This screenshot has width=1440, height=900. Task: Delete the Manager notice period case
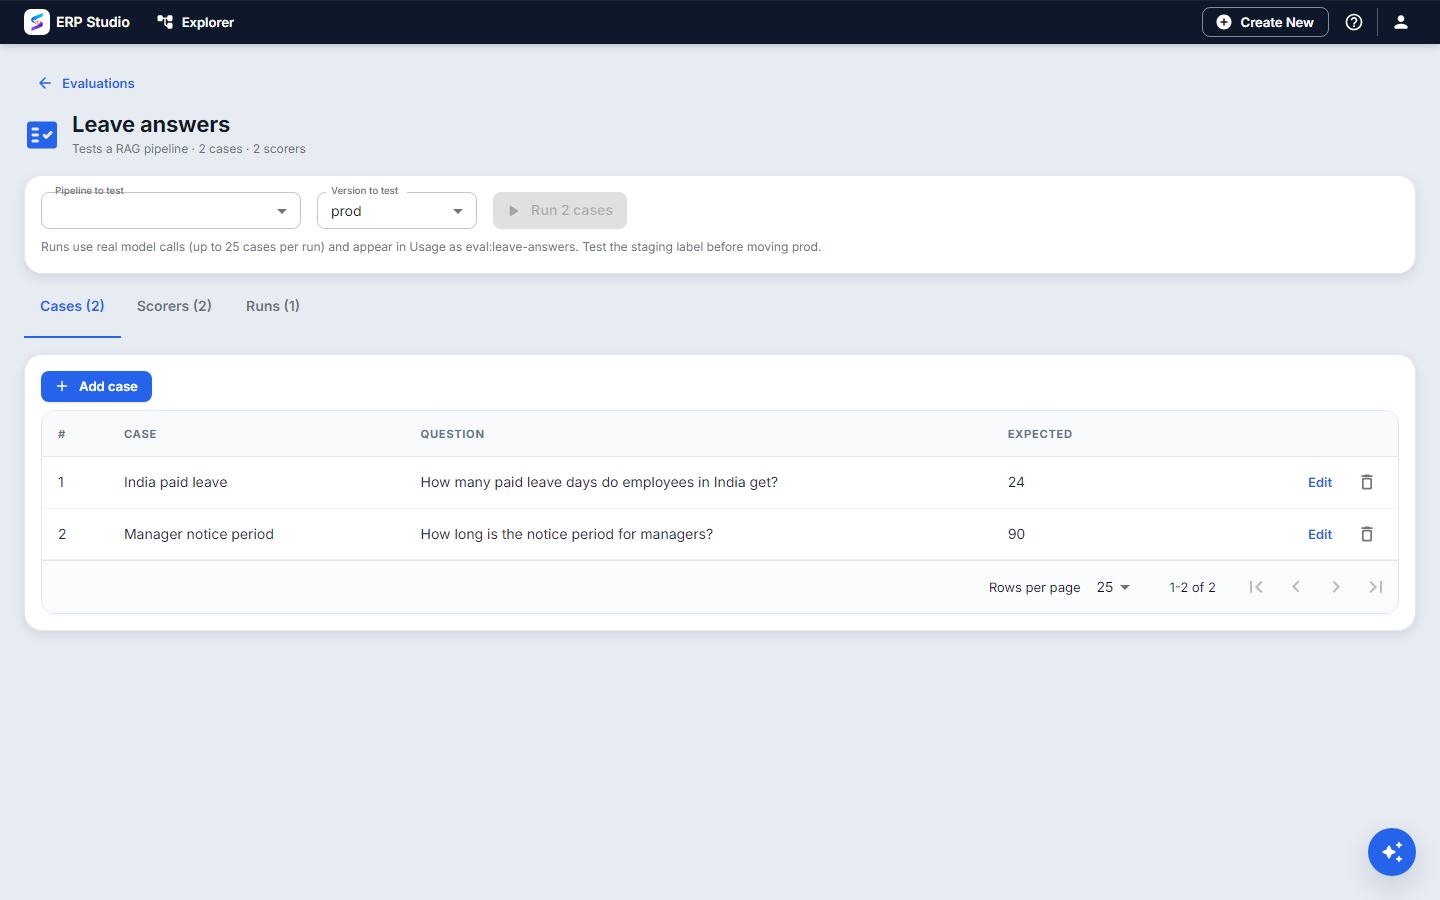coord(1367,534)
